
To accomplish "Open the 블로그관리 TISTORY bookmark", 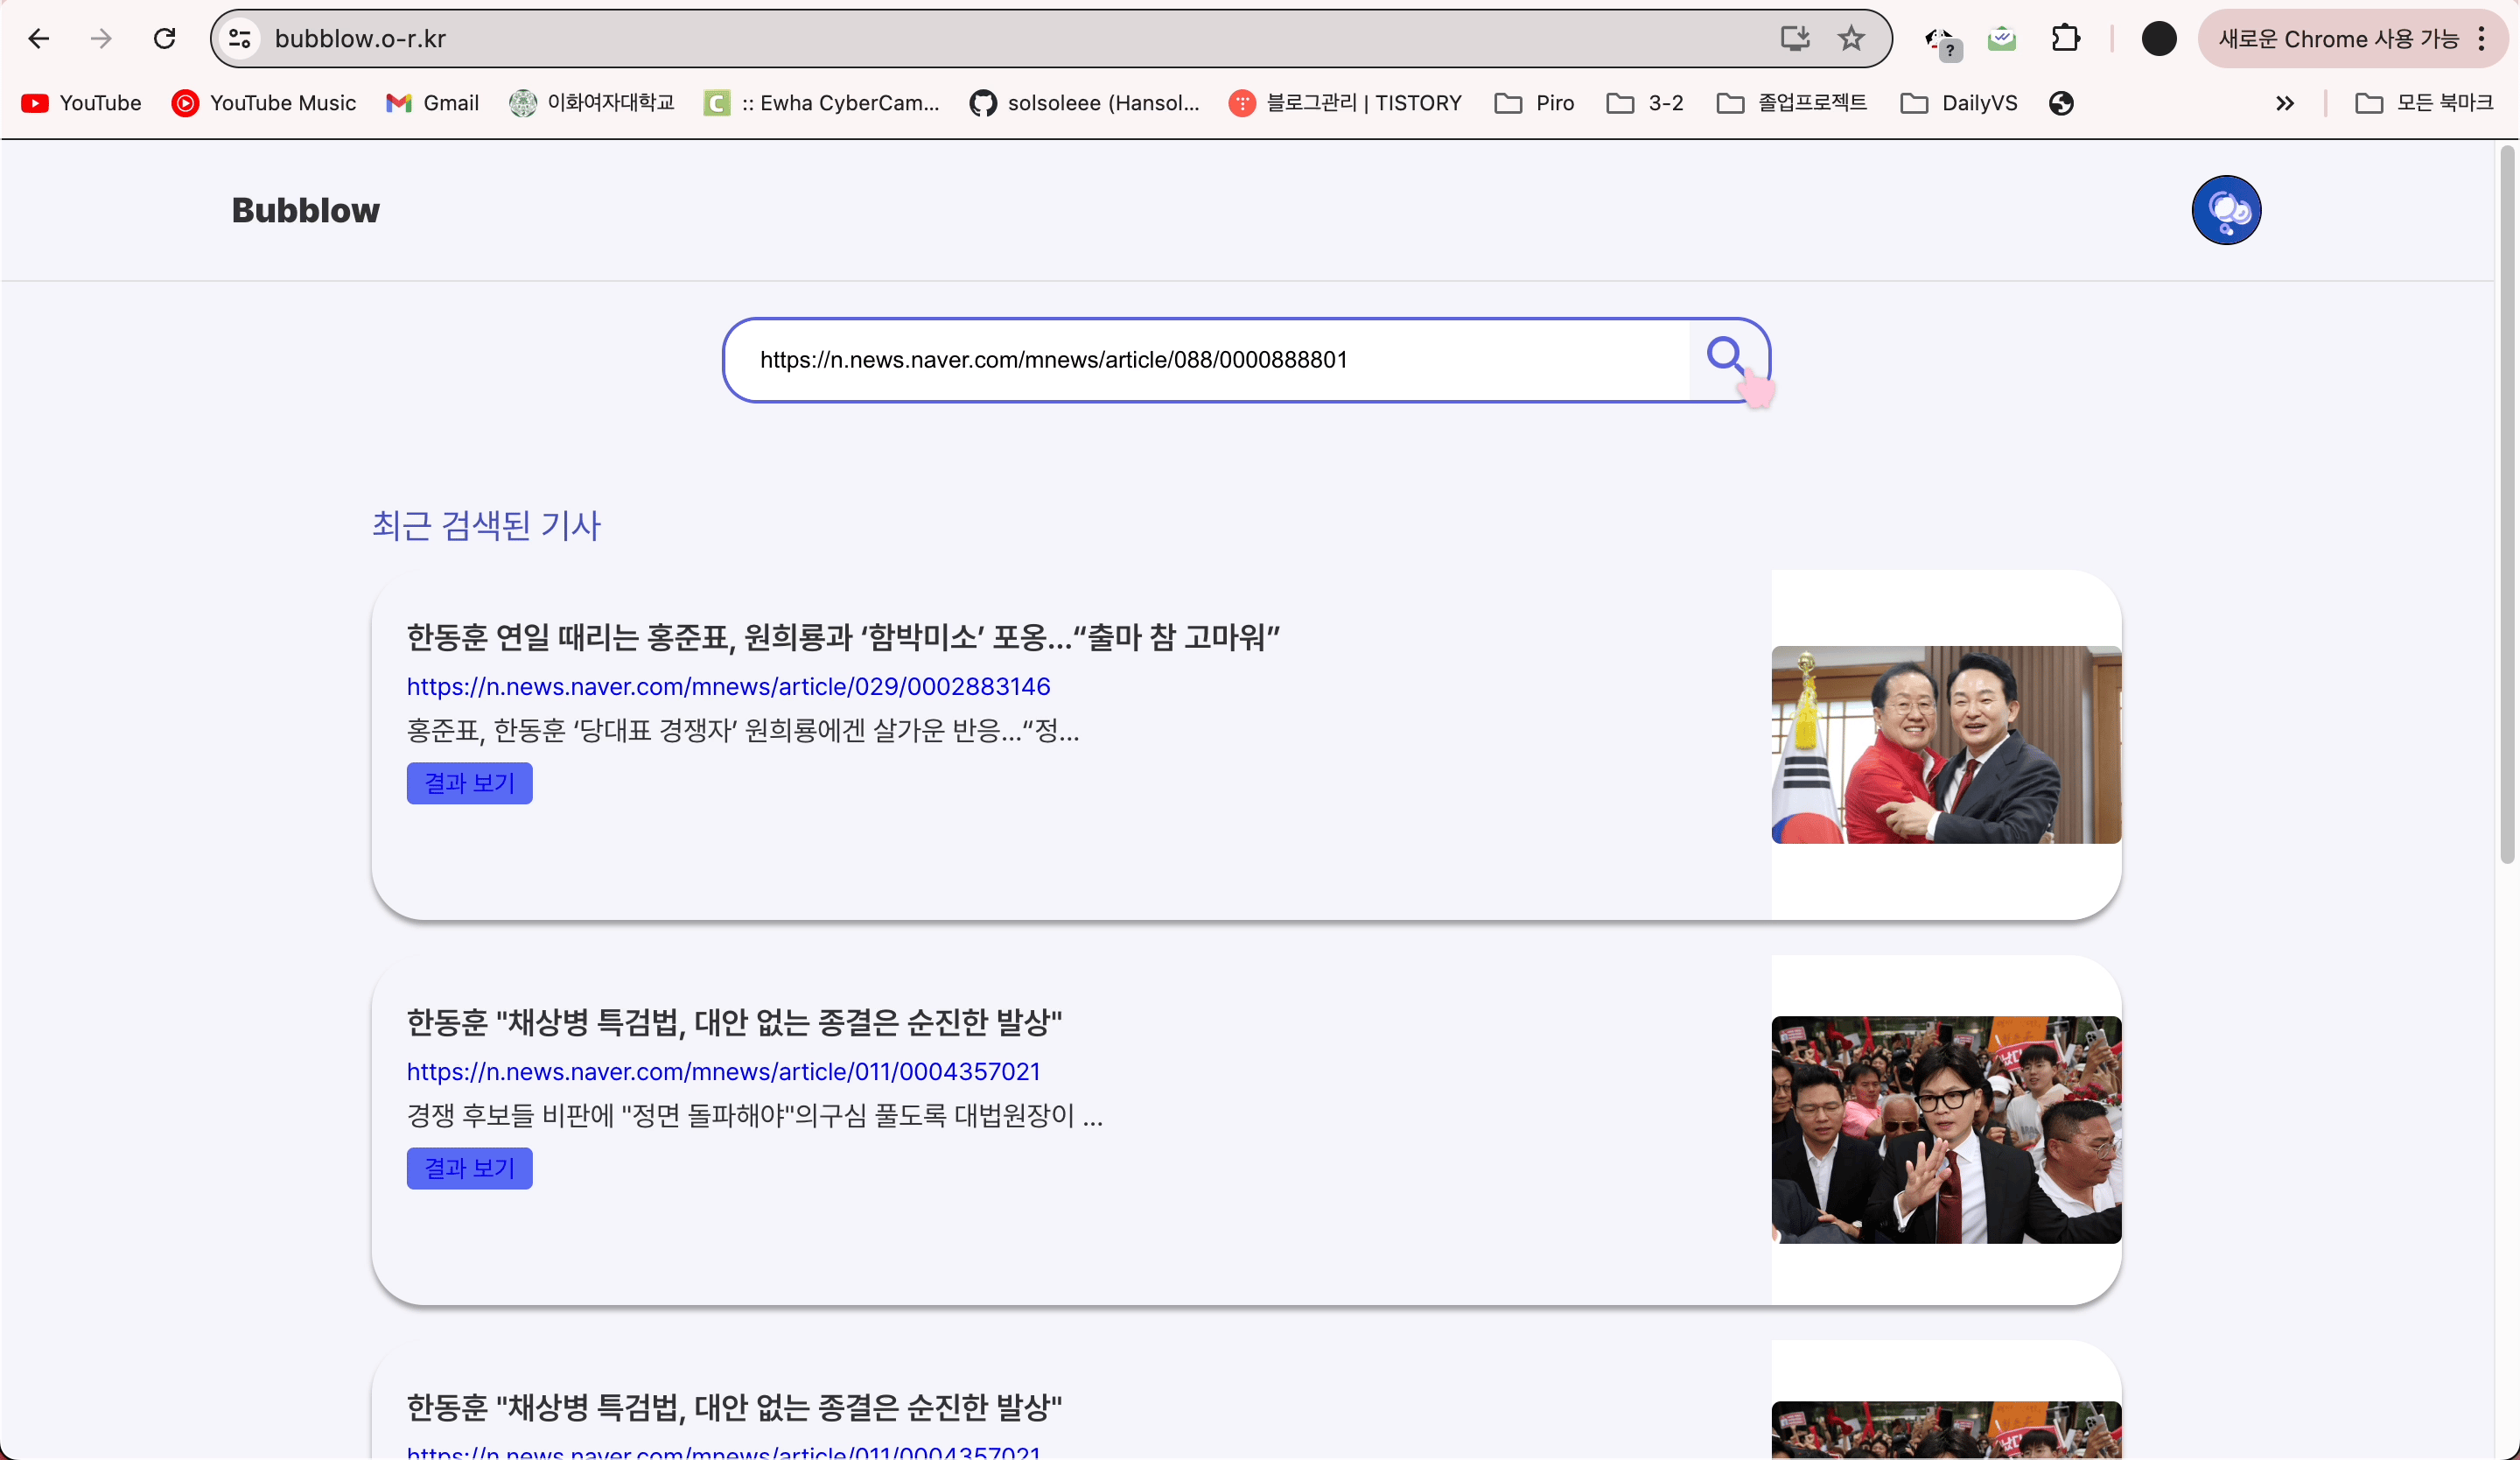I will pyautogui.click(x=1346, y=103).
